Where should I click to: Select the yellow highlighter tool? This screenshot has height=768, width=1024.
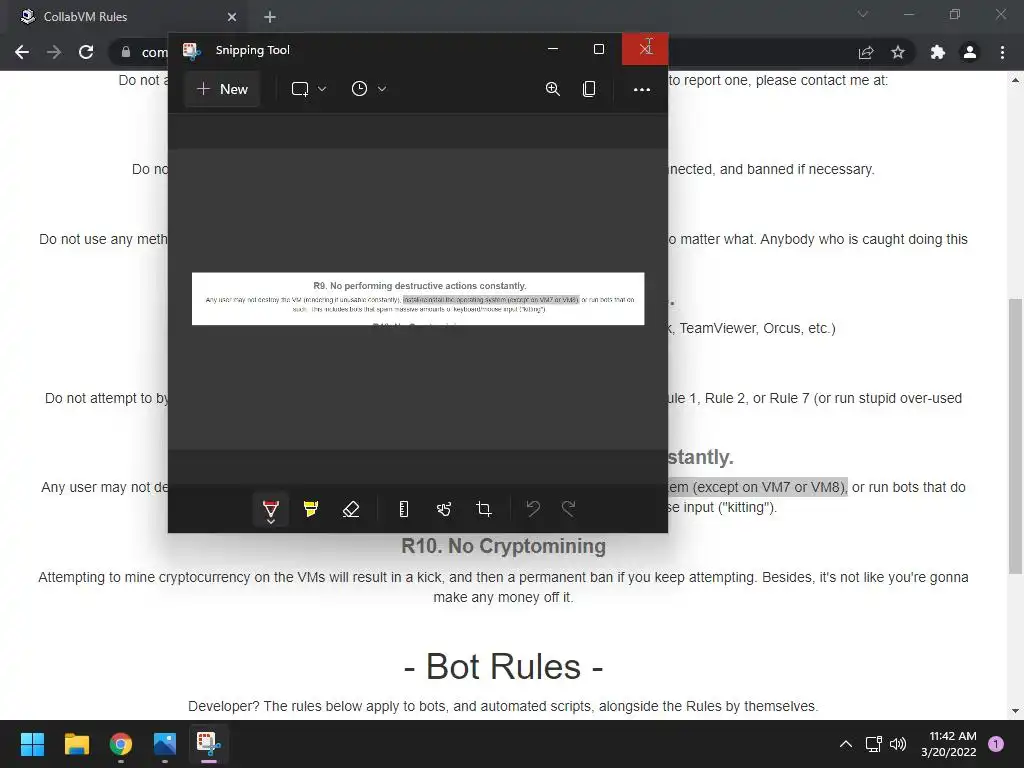[x=311, y=509]
